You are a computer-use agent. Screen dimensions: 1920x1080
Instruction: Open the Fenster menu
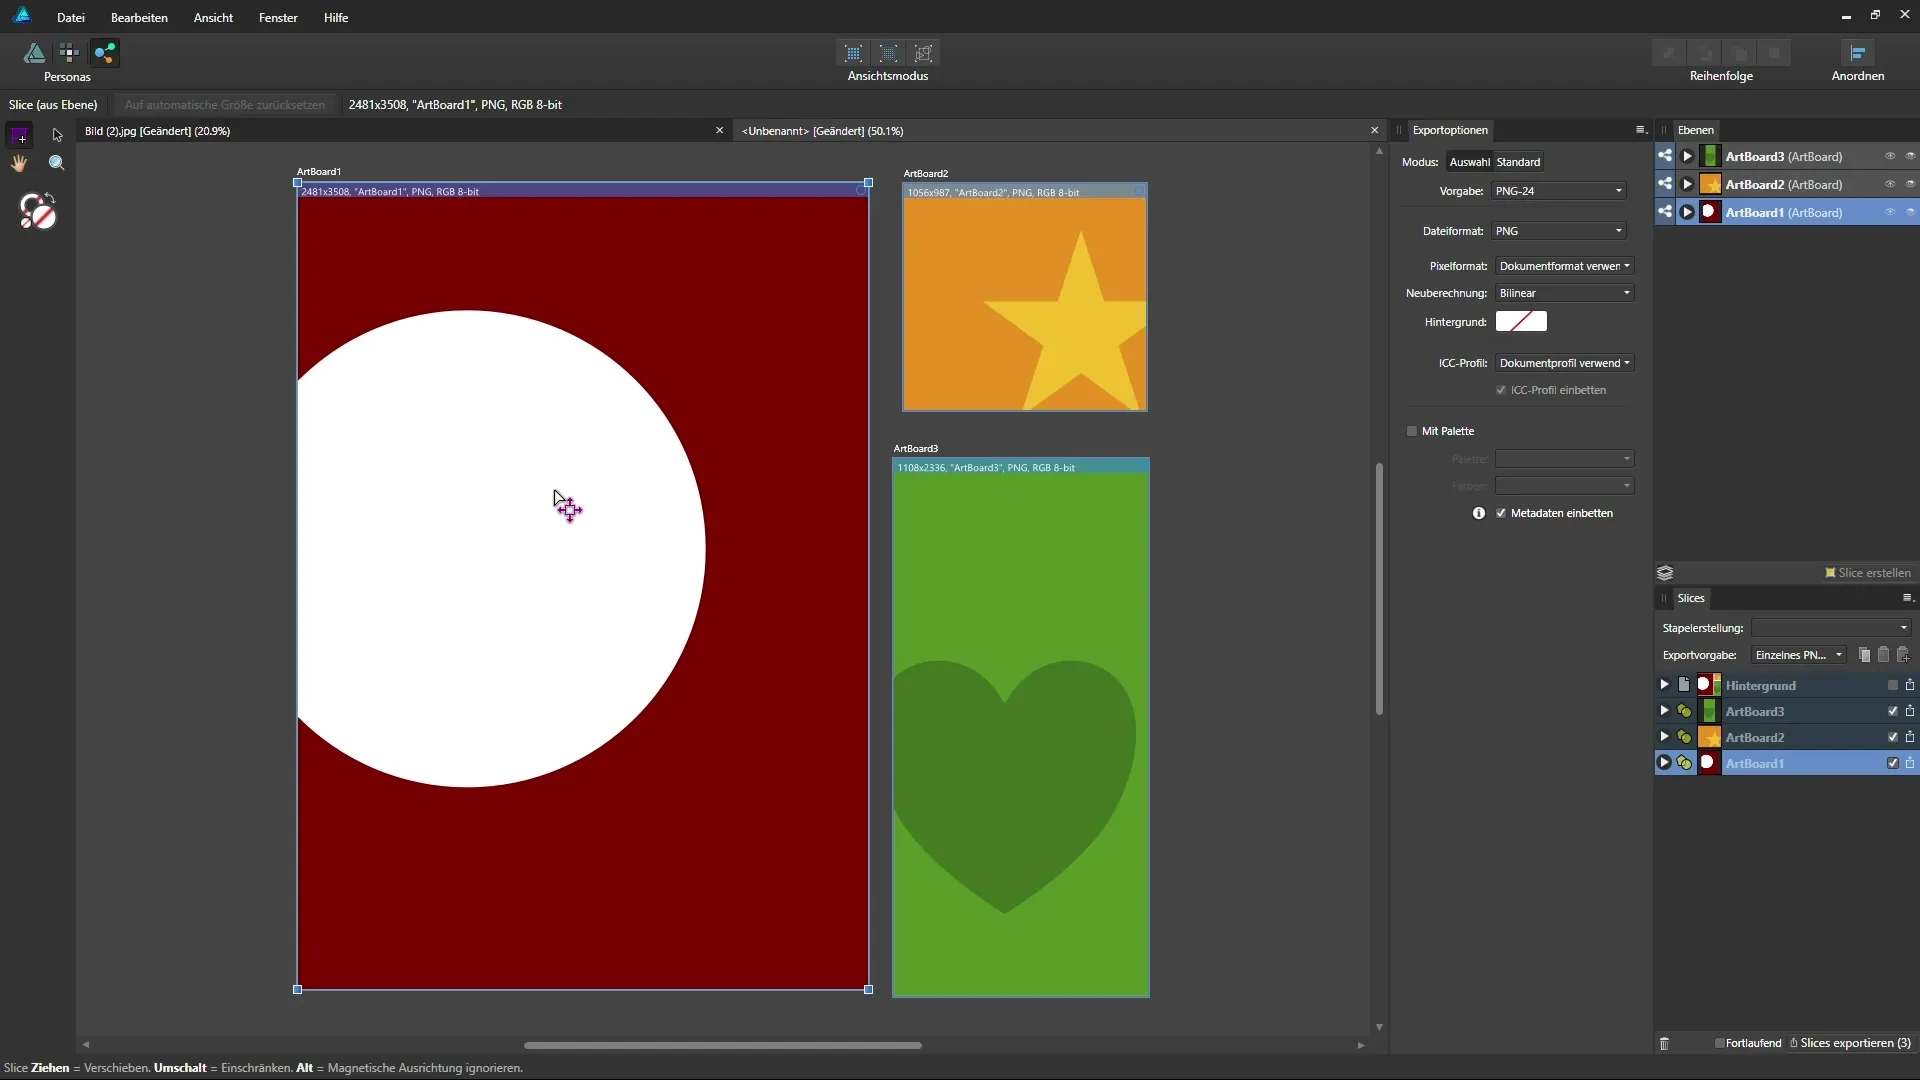tap(278, 17)
